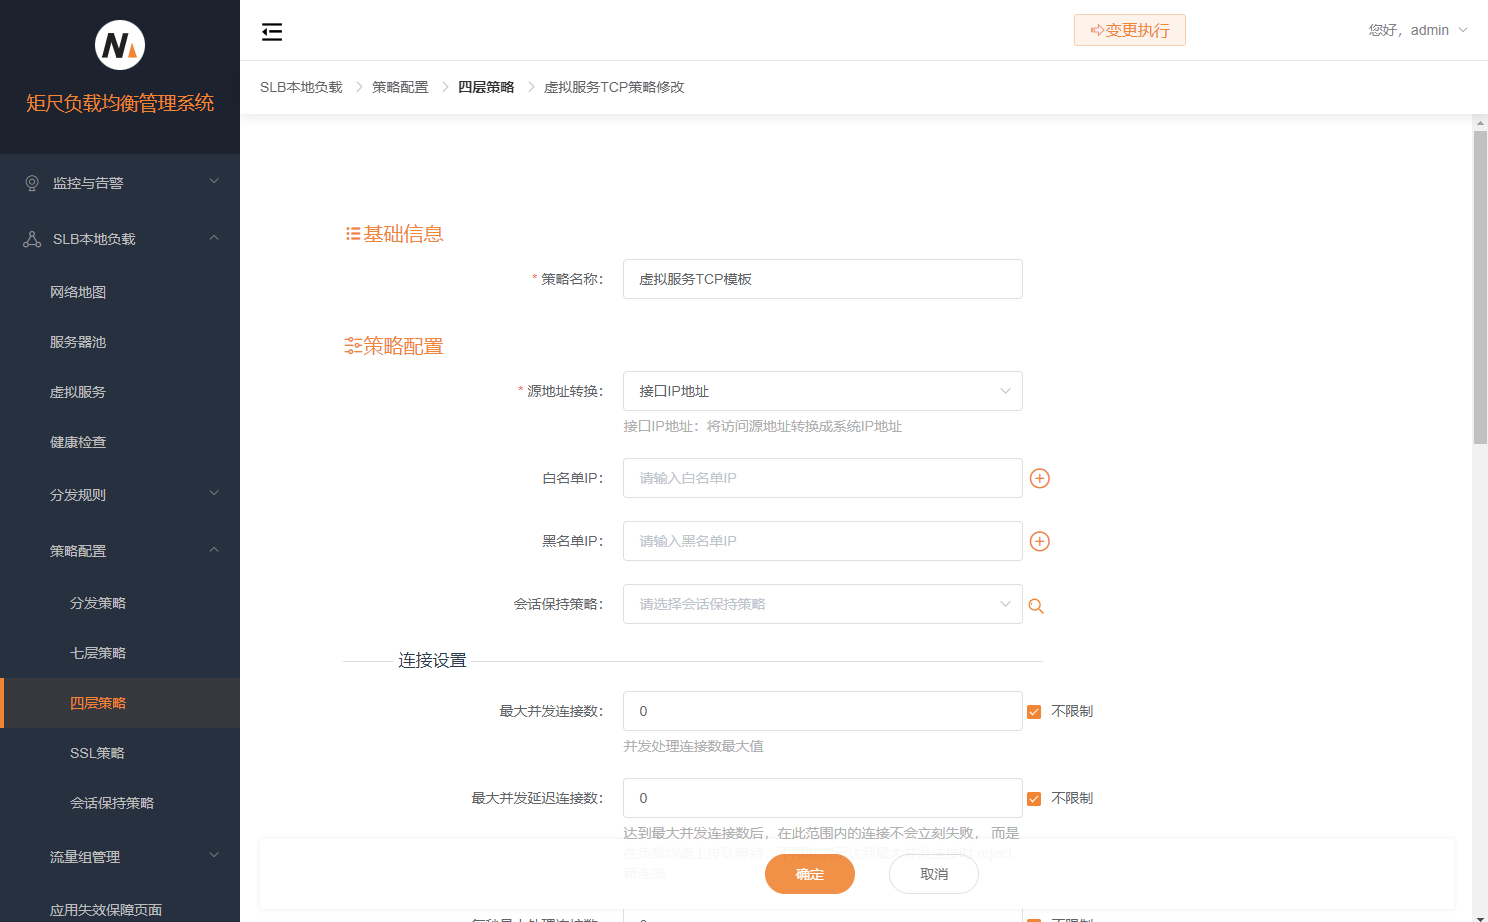Click the 策略配置 section settings icon
1488x922 pixels.
click(352, 345)
